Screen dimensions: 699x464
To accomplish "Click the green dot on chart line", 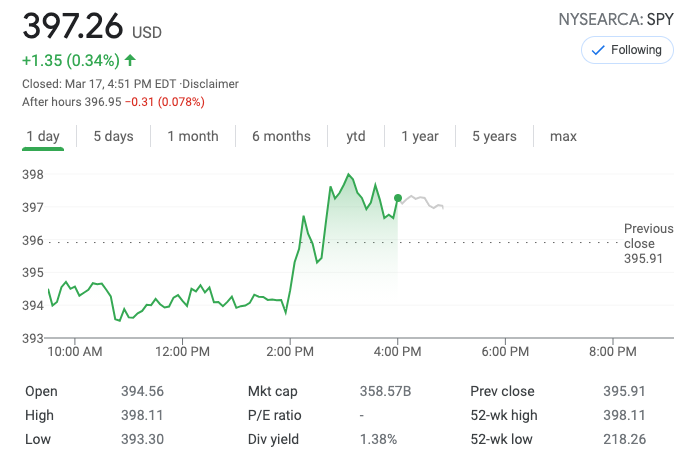I will coord(398,198).
